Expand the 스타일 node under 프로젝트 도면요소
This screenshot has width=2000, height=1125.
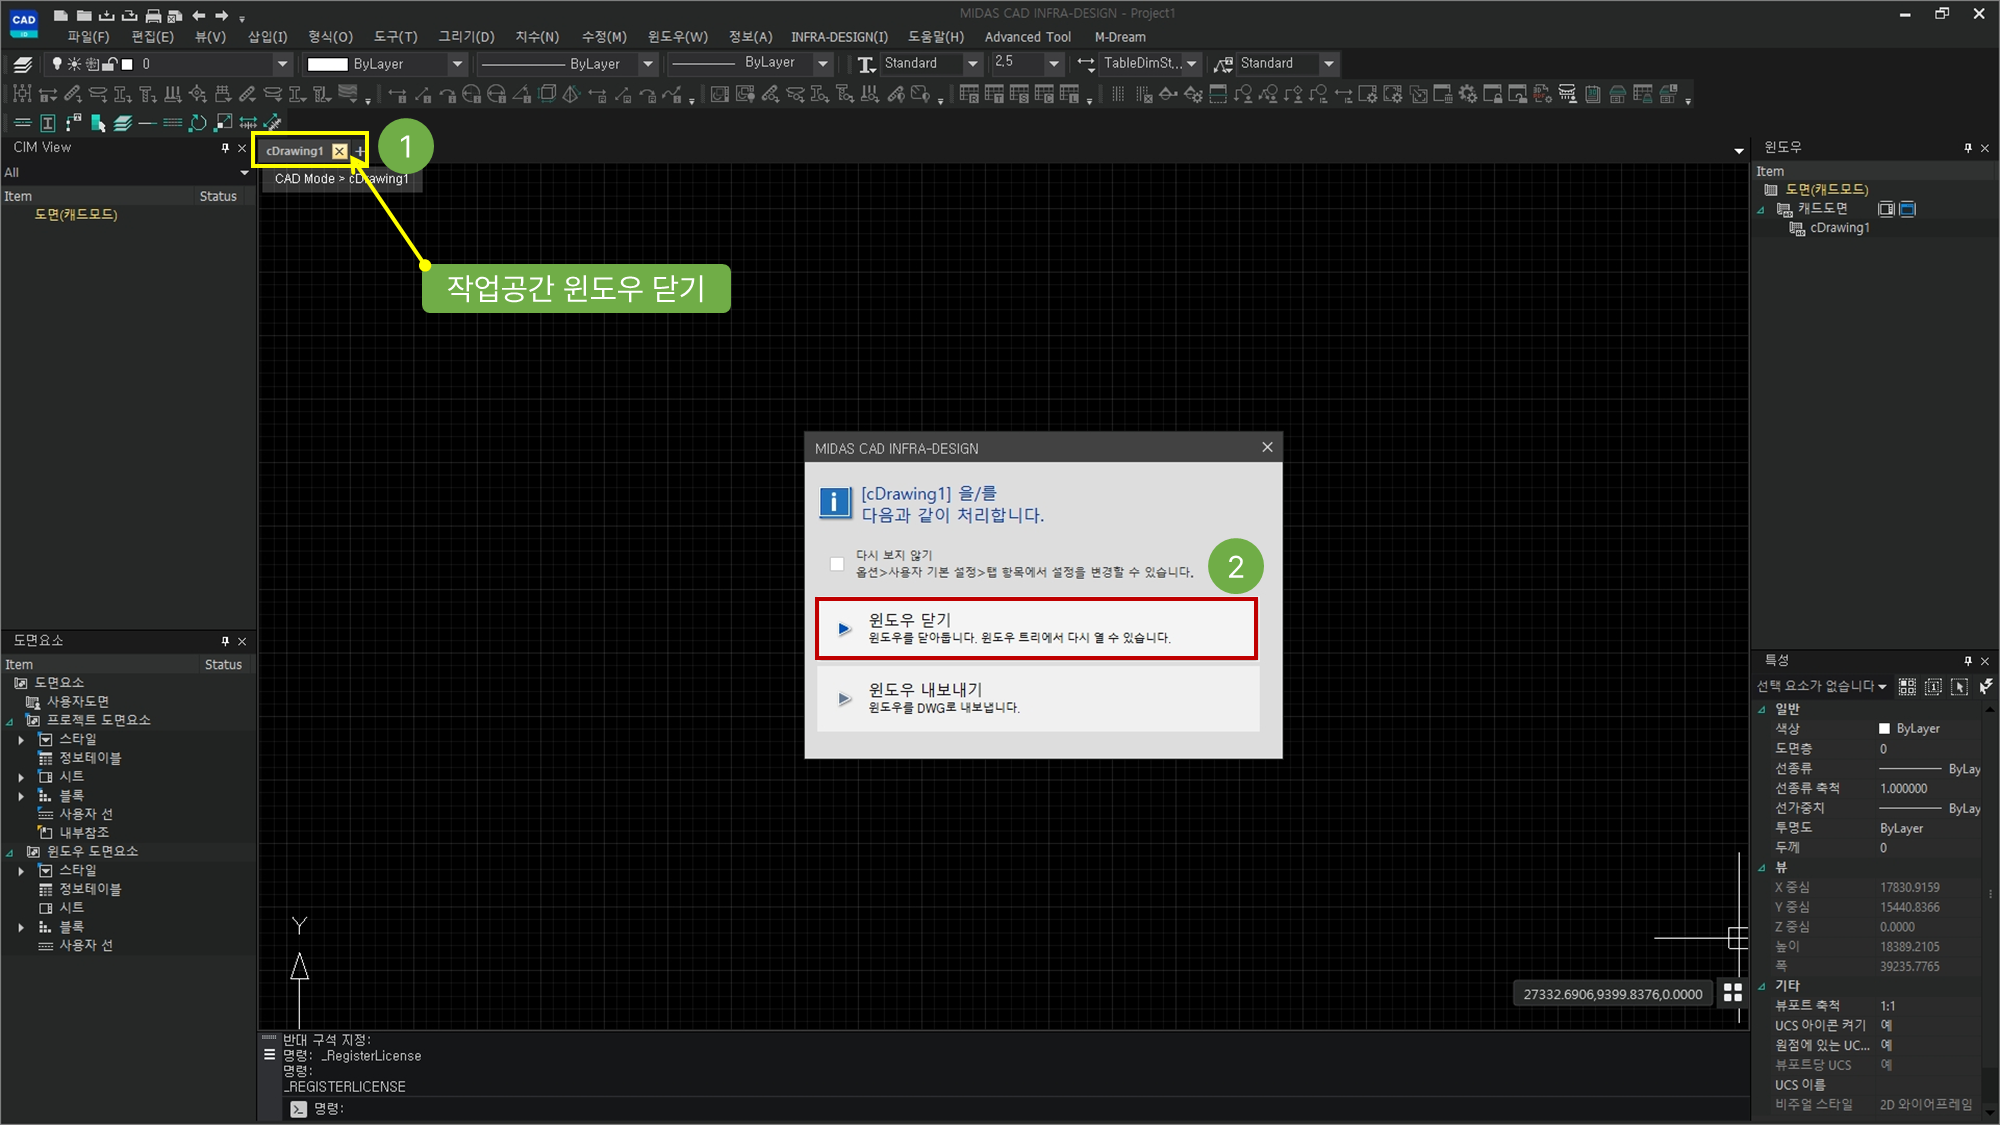(21, 740)
